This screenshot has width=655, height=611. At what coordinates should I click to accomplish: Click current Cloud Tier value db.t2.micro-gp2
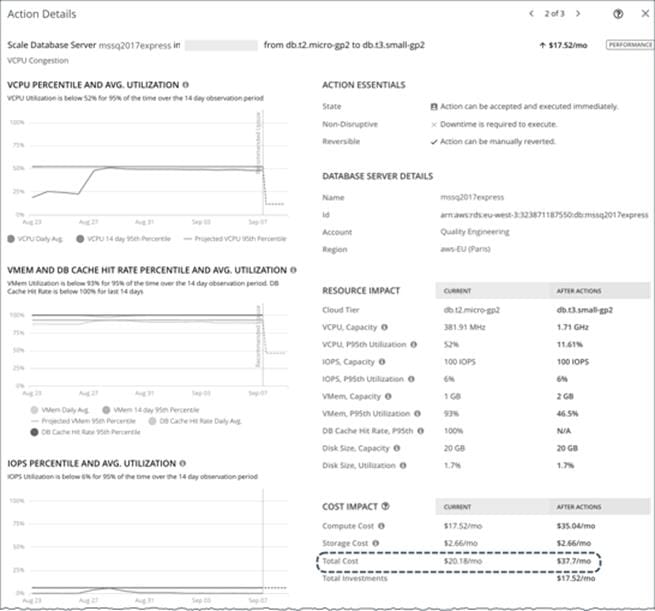[x=472, y=310]
